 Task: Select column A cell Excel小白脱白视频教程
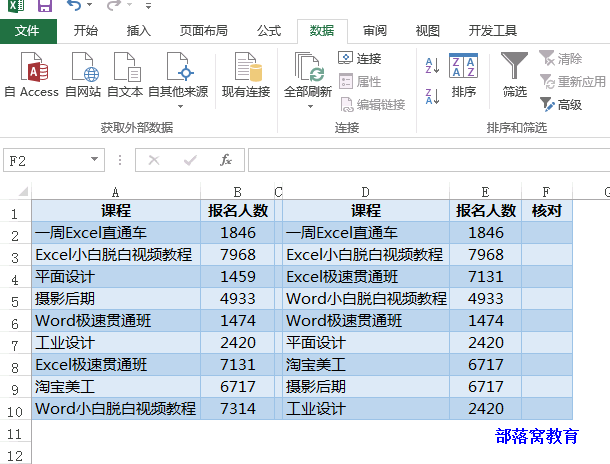tap(116, 255)
